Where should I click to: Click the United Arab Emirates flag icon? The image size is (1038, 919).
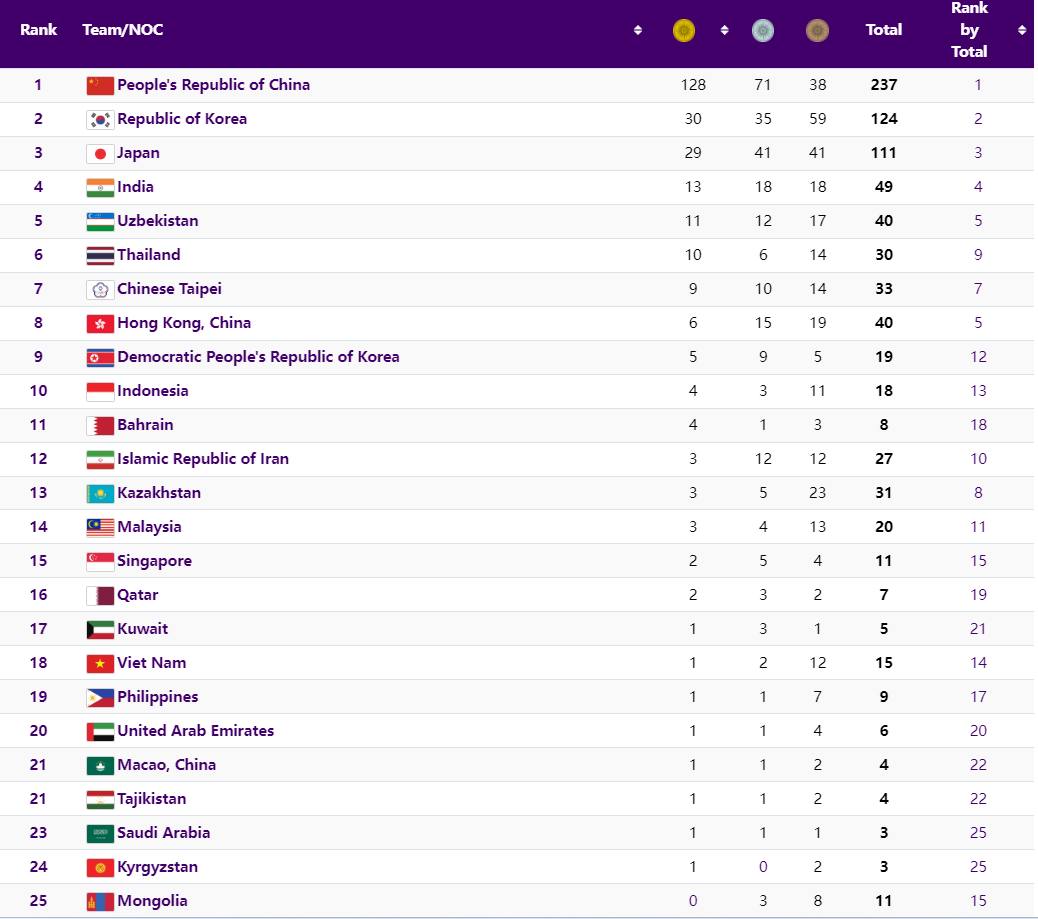click(100, 731)
